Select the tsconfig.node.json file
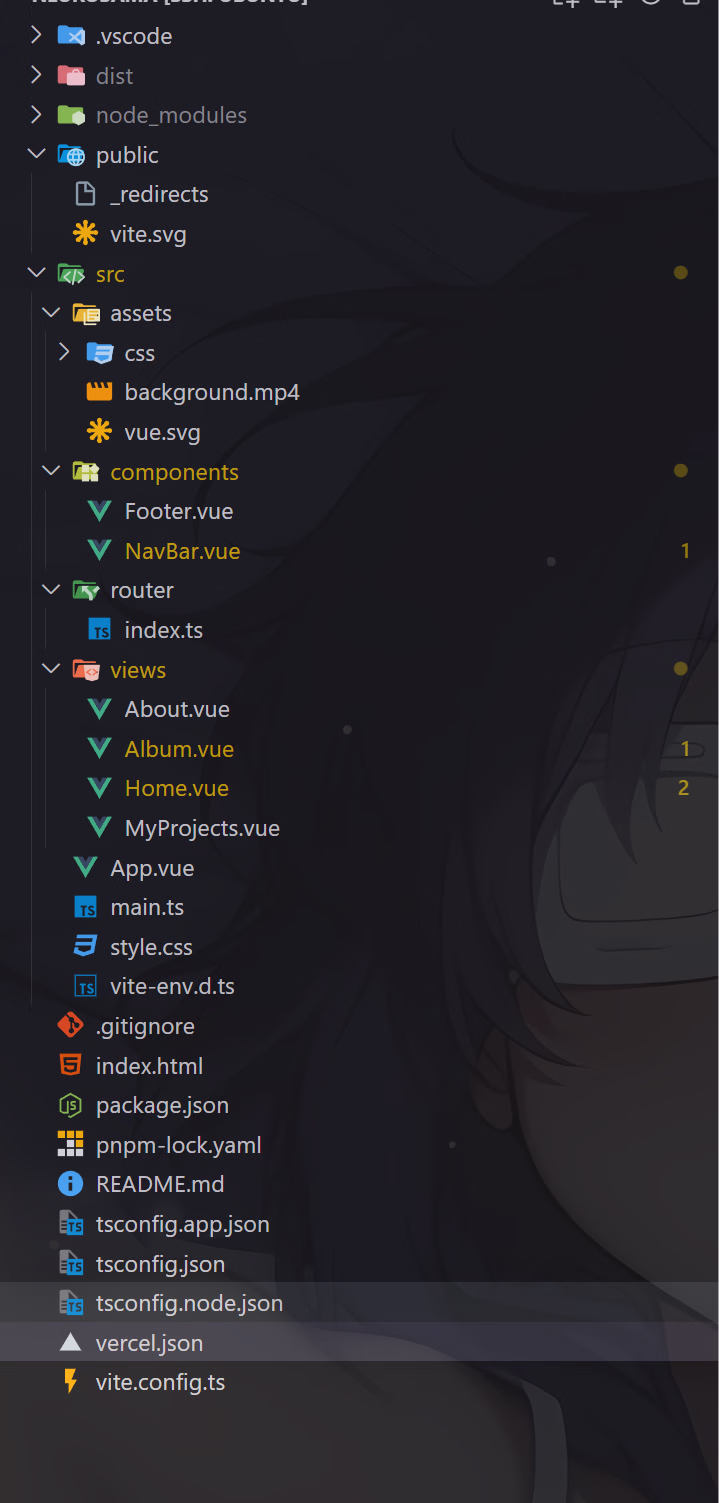The height and width of the screenshot is (1503, 719). tap(360, 1303)
